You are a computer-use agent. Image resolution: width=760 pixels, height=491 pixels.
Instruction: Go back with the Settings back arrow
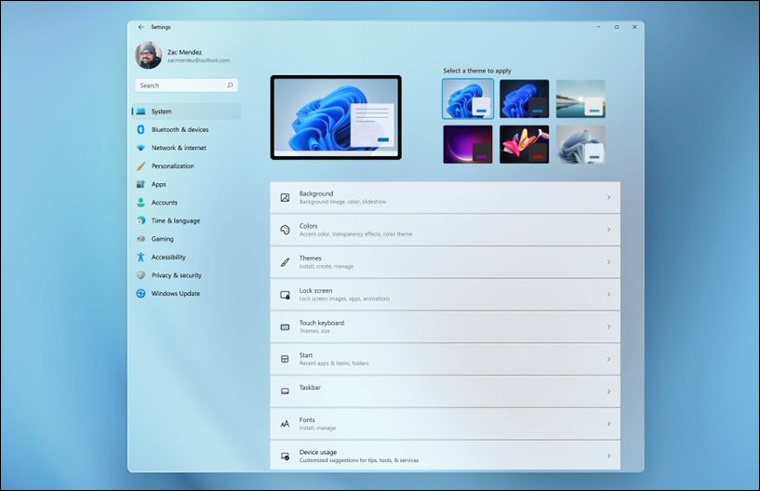(141, 27)
